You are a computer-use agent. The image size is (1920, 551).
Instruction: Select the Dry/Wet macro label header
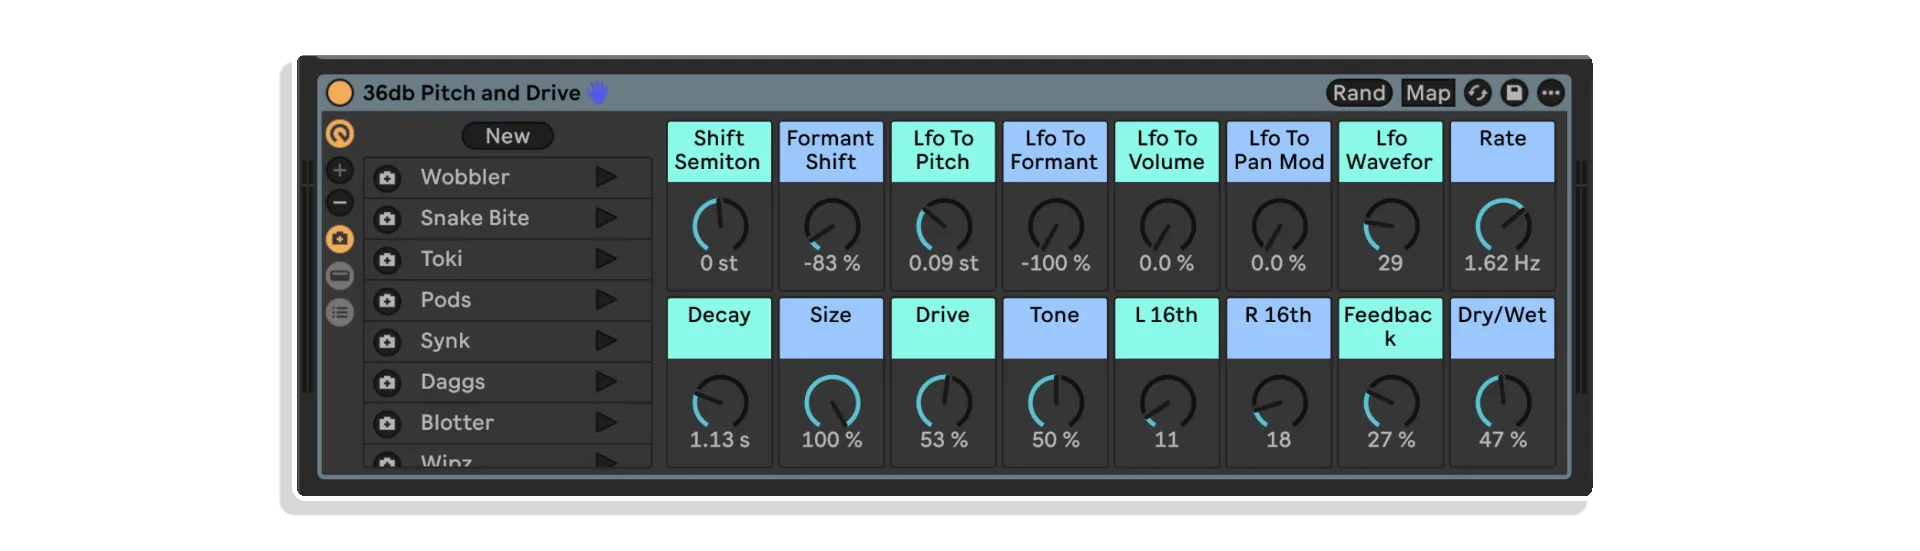point(1503,328)
